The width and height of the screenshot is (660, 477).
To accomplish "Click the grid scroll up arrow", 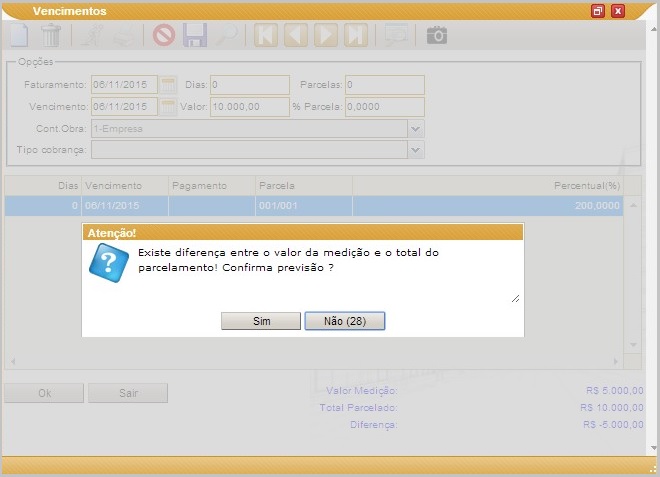I will click(633, 205).
